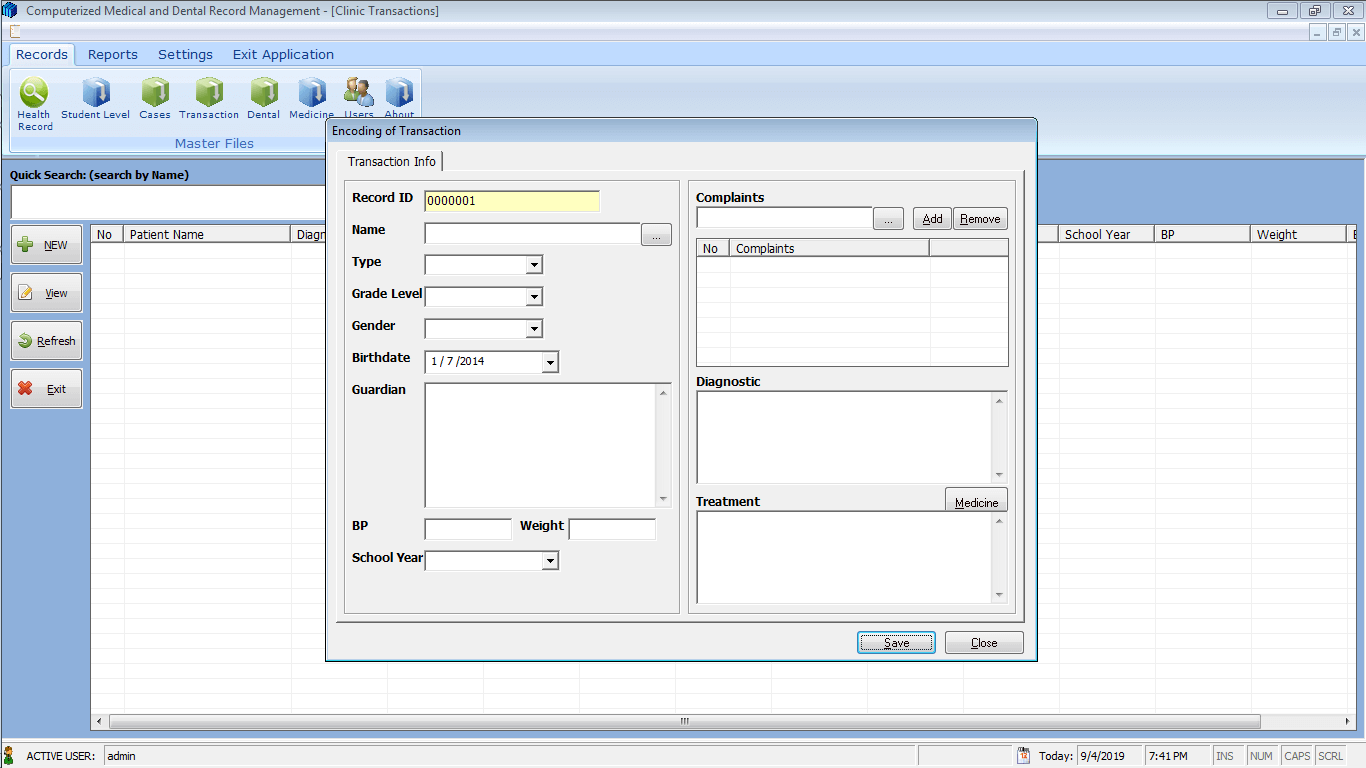This screenshot has height=768, width=1366.
Task: Click the Complaints entry field
Action: [784, 218]
